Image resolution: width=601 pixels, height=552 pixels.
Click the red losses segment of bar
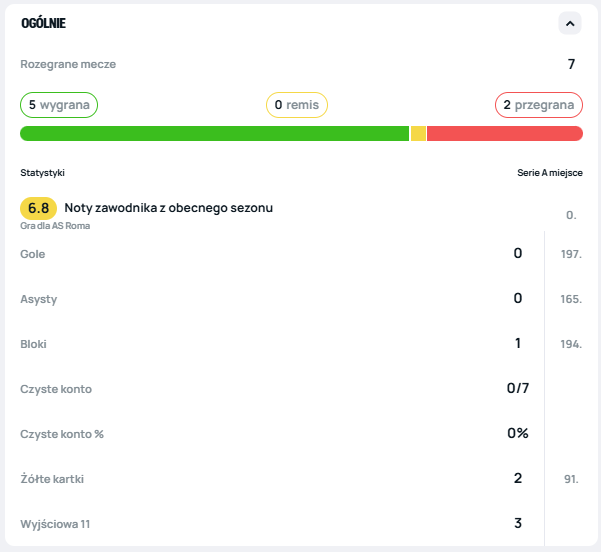pyautogui.click(x=504, y=134)
